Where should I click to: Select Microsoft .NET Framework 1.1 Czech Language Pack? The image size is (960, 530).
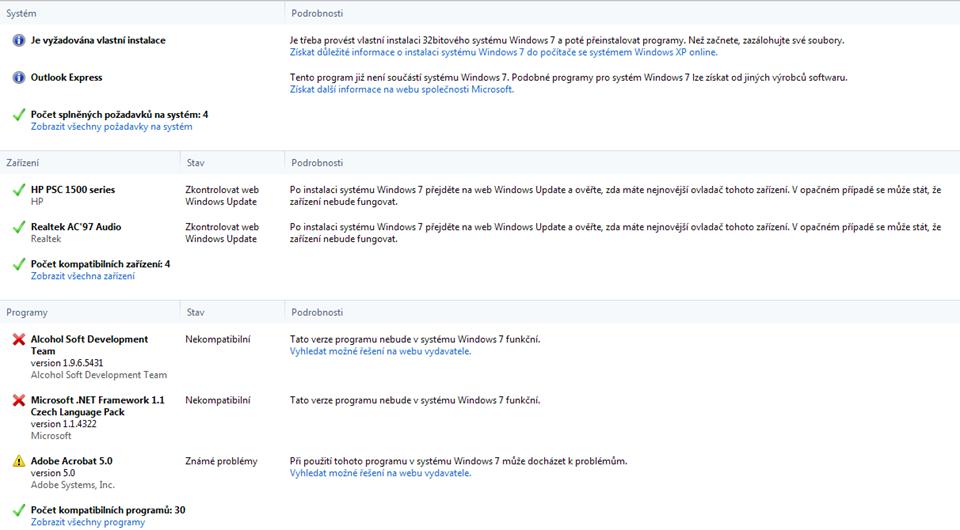click(97, 406)
